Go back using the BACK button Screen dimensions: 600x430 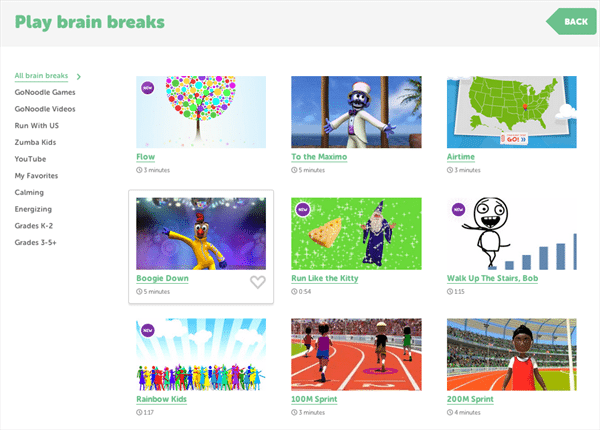(571, 21)
